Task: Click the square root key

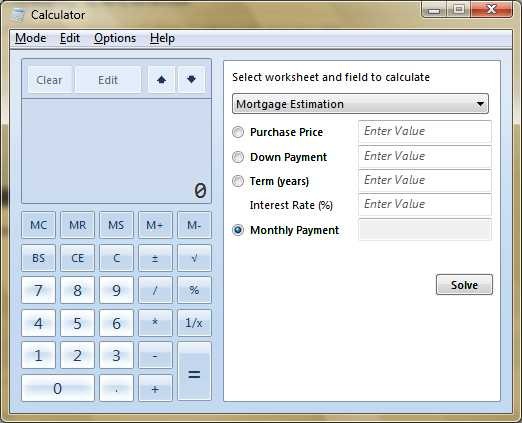Action: (194, 258)
